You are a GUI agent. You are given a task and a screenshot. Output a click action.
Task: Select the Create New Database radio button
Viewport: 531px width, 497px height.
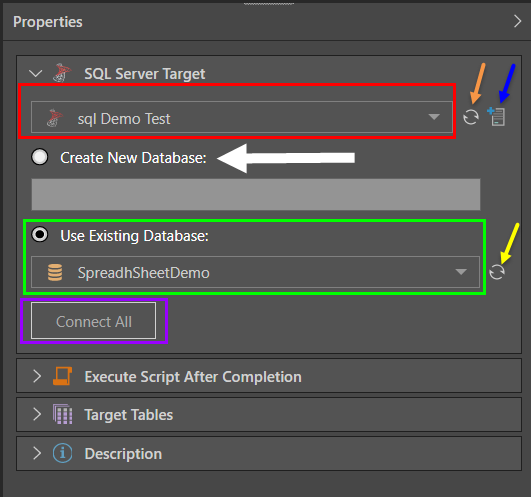tap(40, 157)
